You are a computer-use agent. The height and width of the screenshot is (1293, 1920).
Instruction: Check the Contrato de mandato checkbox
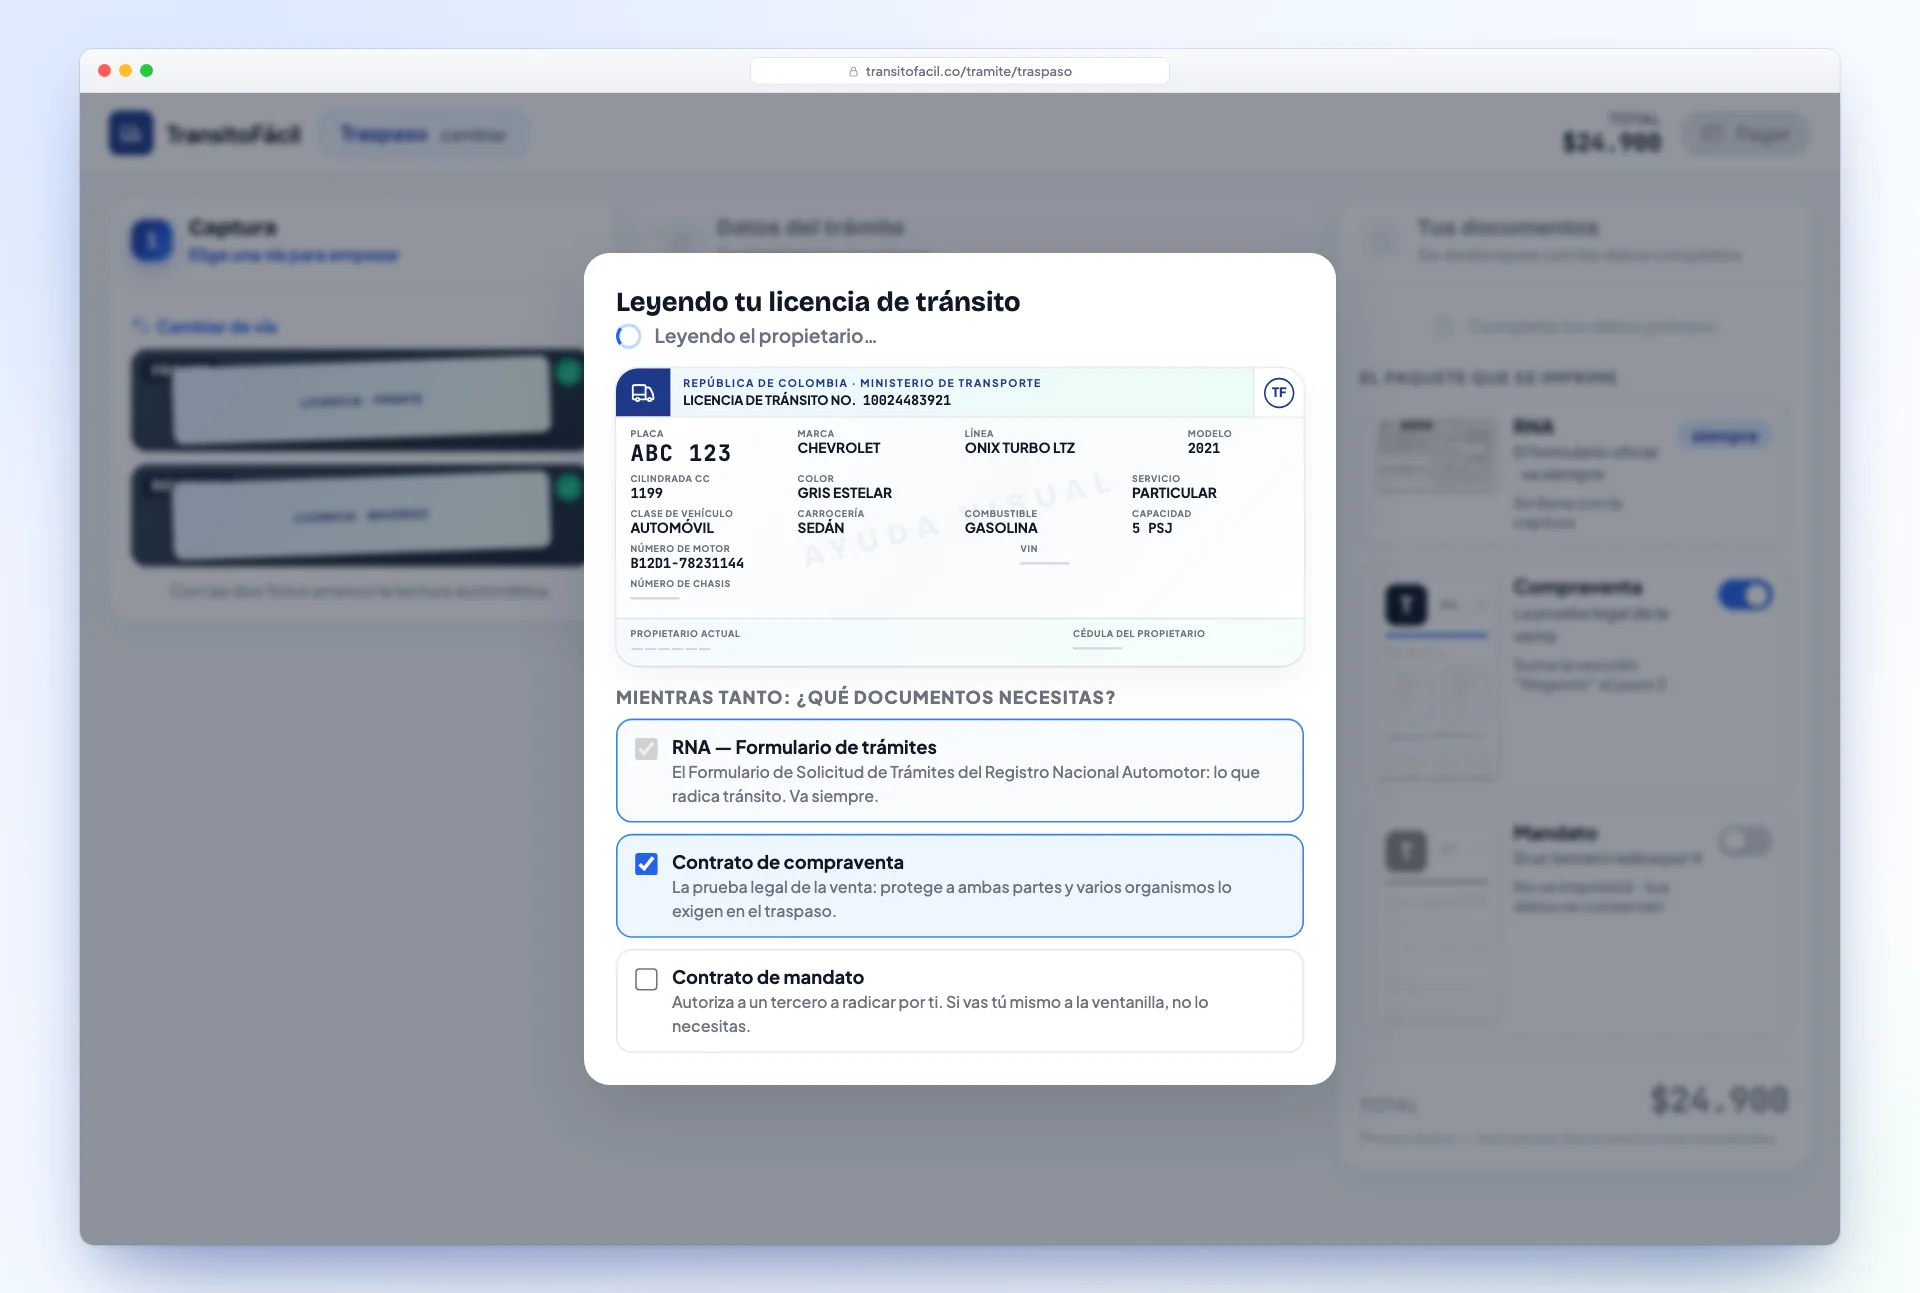646,979
